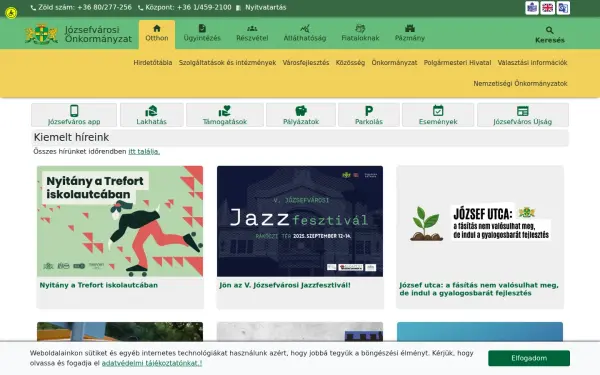This screenshot has height=375, width=600.
Task: Click the blue badge icon left of the UK flag
Action: [532, 8]
